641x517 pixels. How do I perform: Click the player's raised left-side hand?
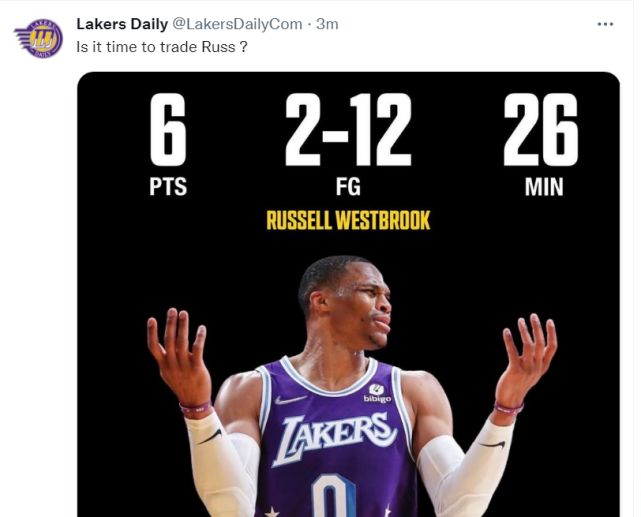pos(178,356)
